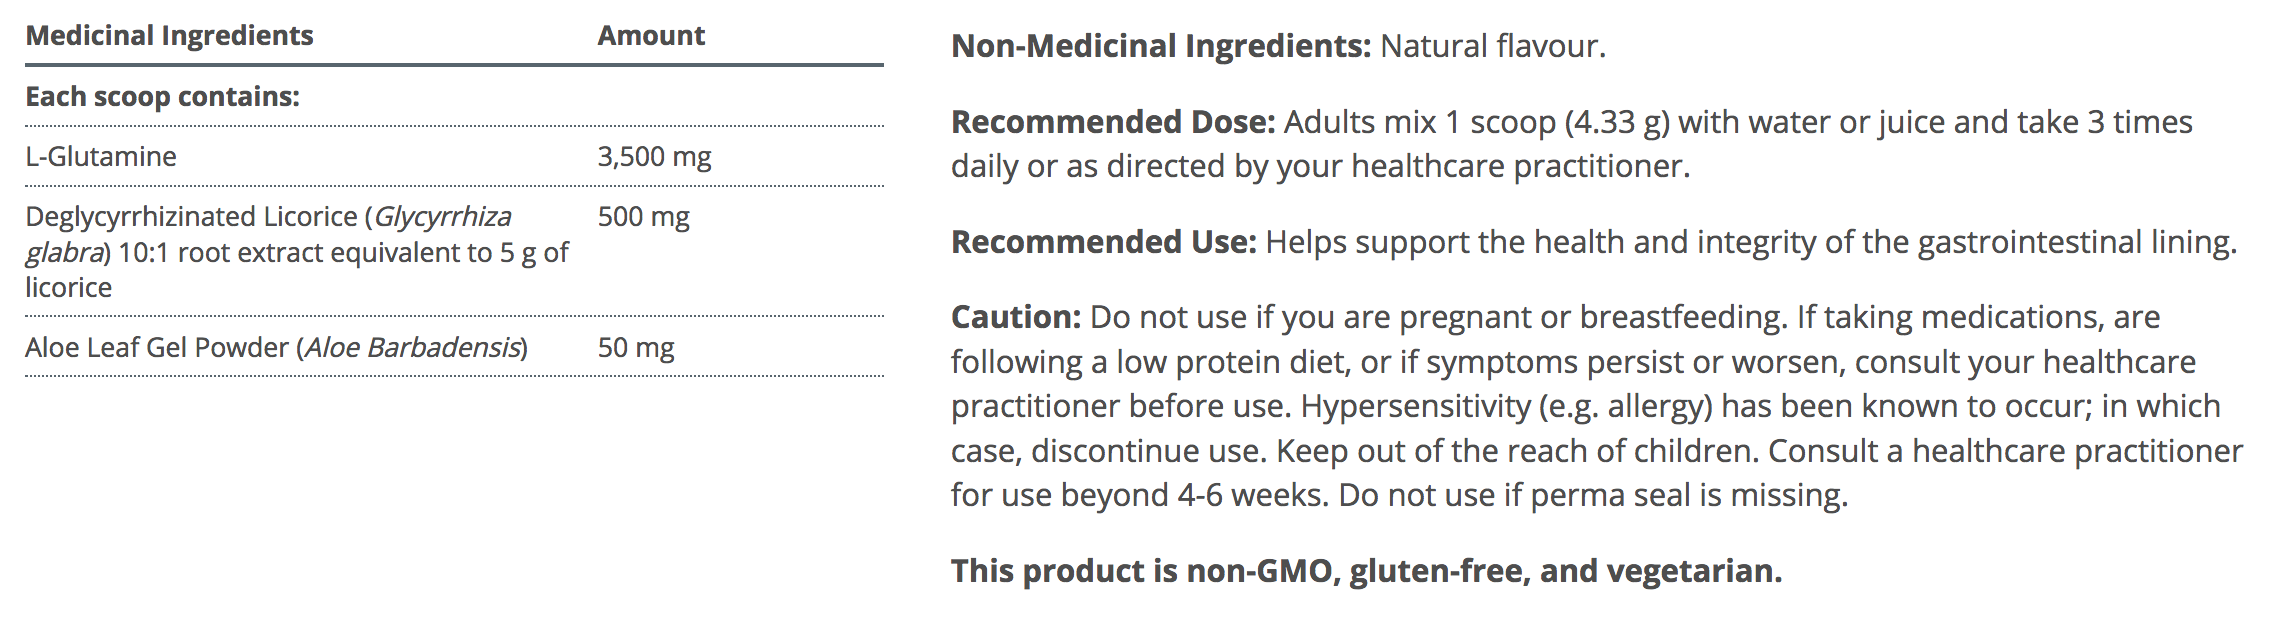Click the italic "Aloe Barbadensis" text
2274x618 pixels.
(x=414, y=348)
